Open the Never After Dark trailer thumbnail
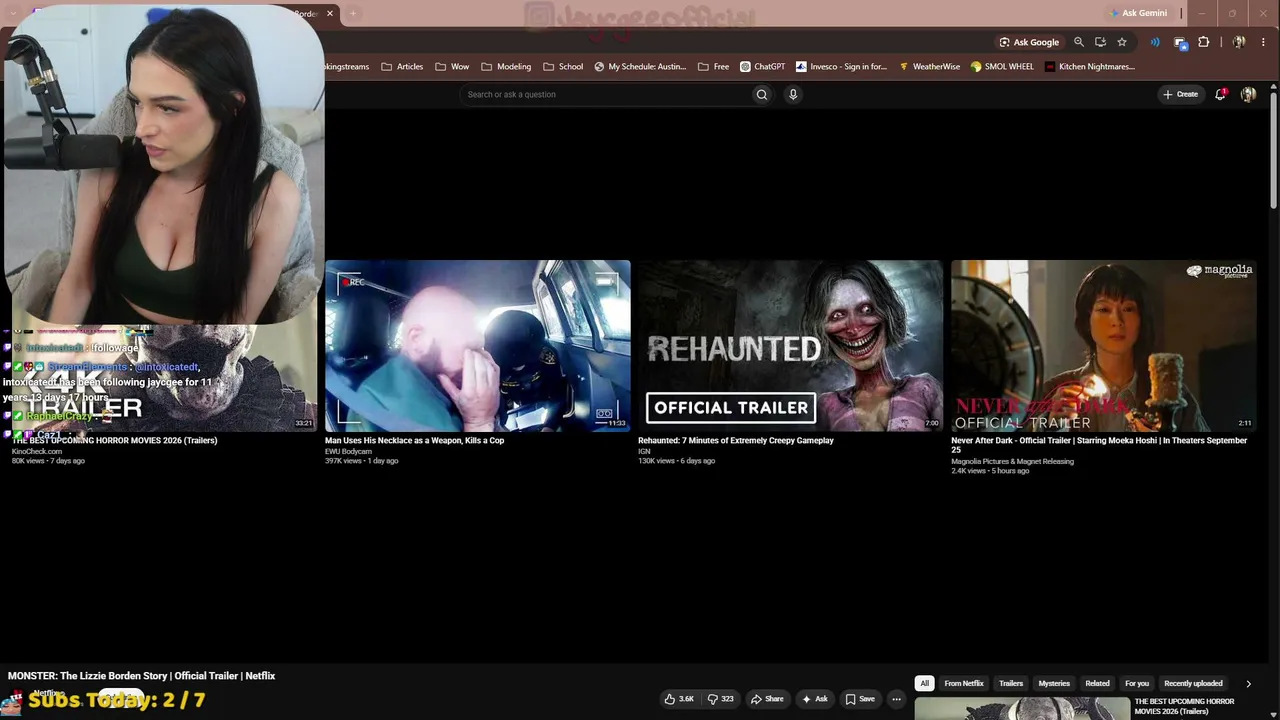Image resolution: width=1280 pixels, height=720 pixels. pos(1104,346)
